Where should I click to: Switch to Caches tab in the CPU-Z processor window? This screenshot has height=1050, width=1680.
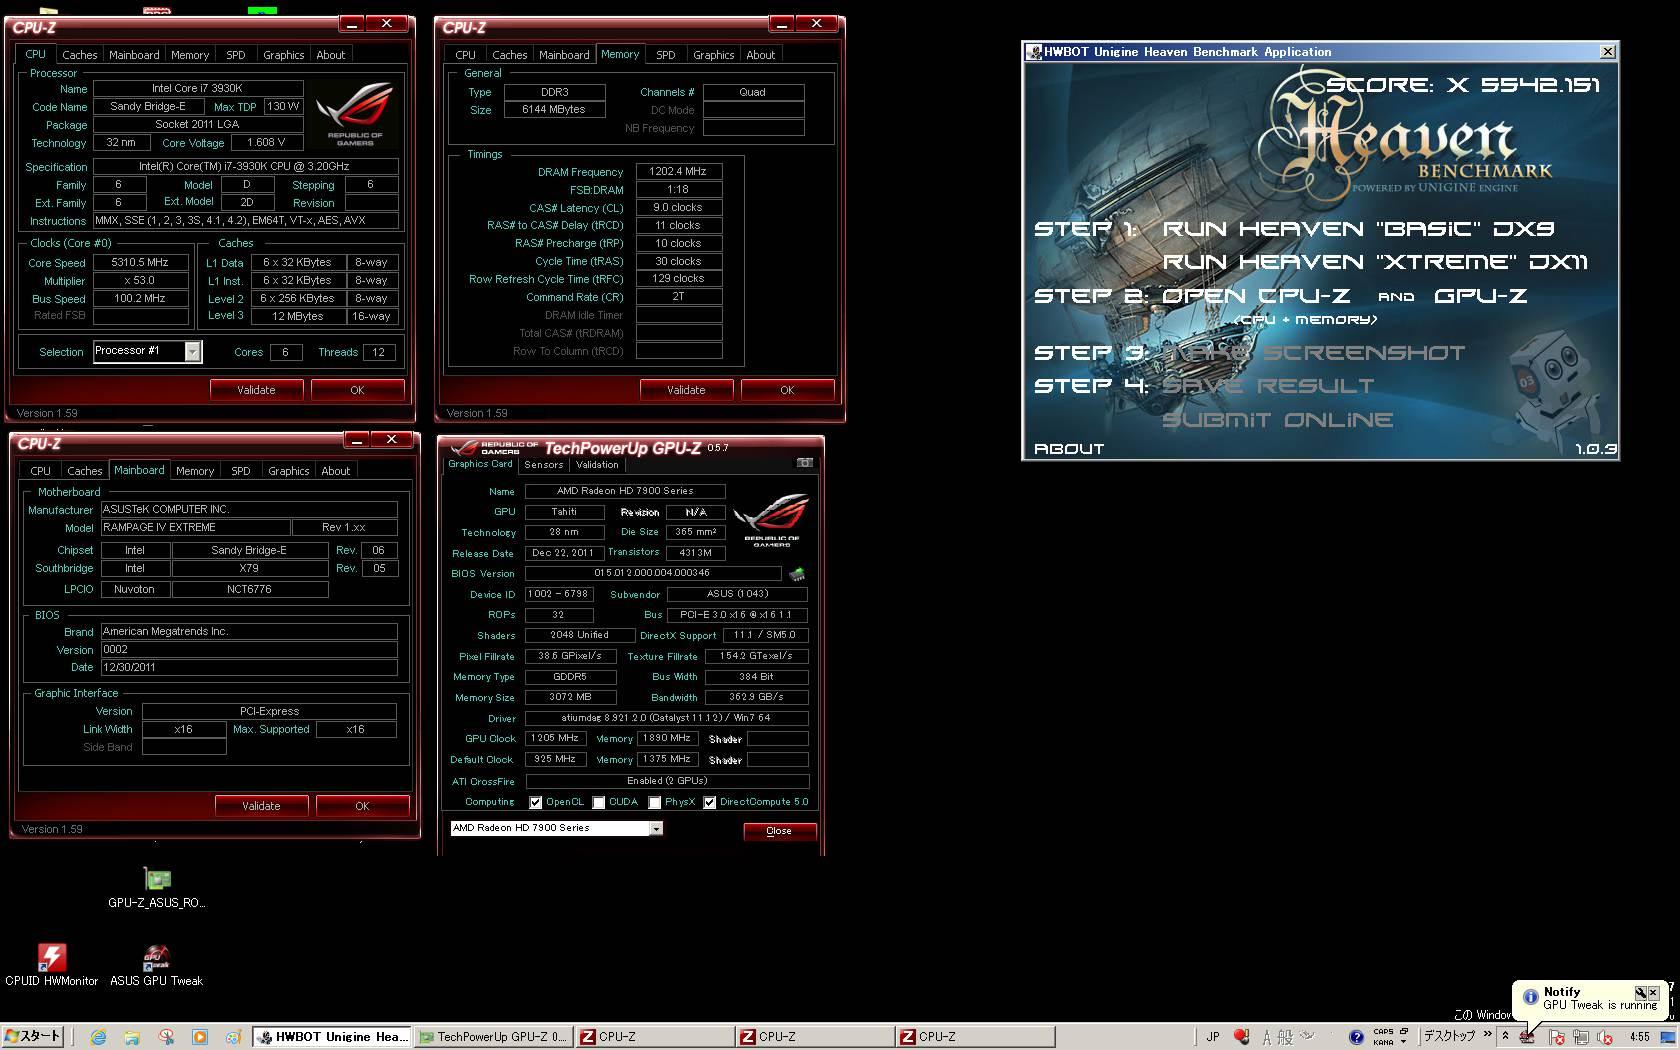pyautogui.click(x=80, y=55)
